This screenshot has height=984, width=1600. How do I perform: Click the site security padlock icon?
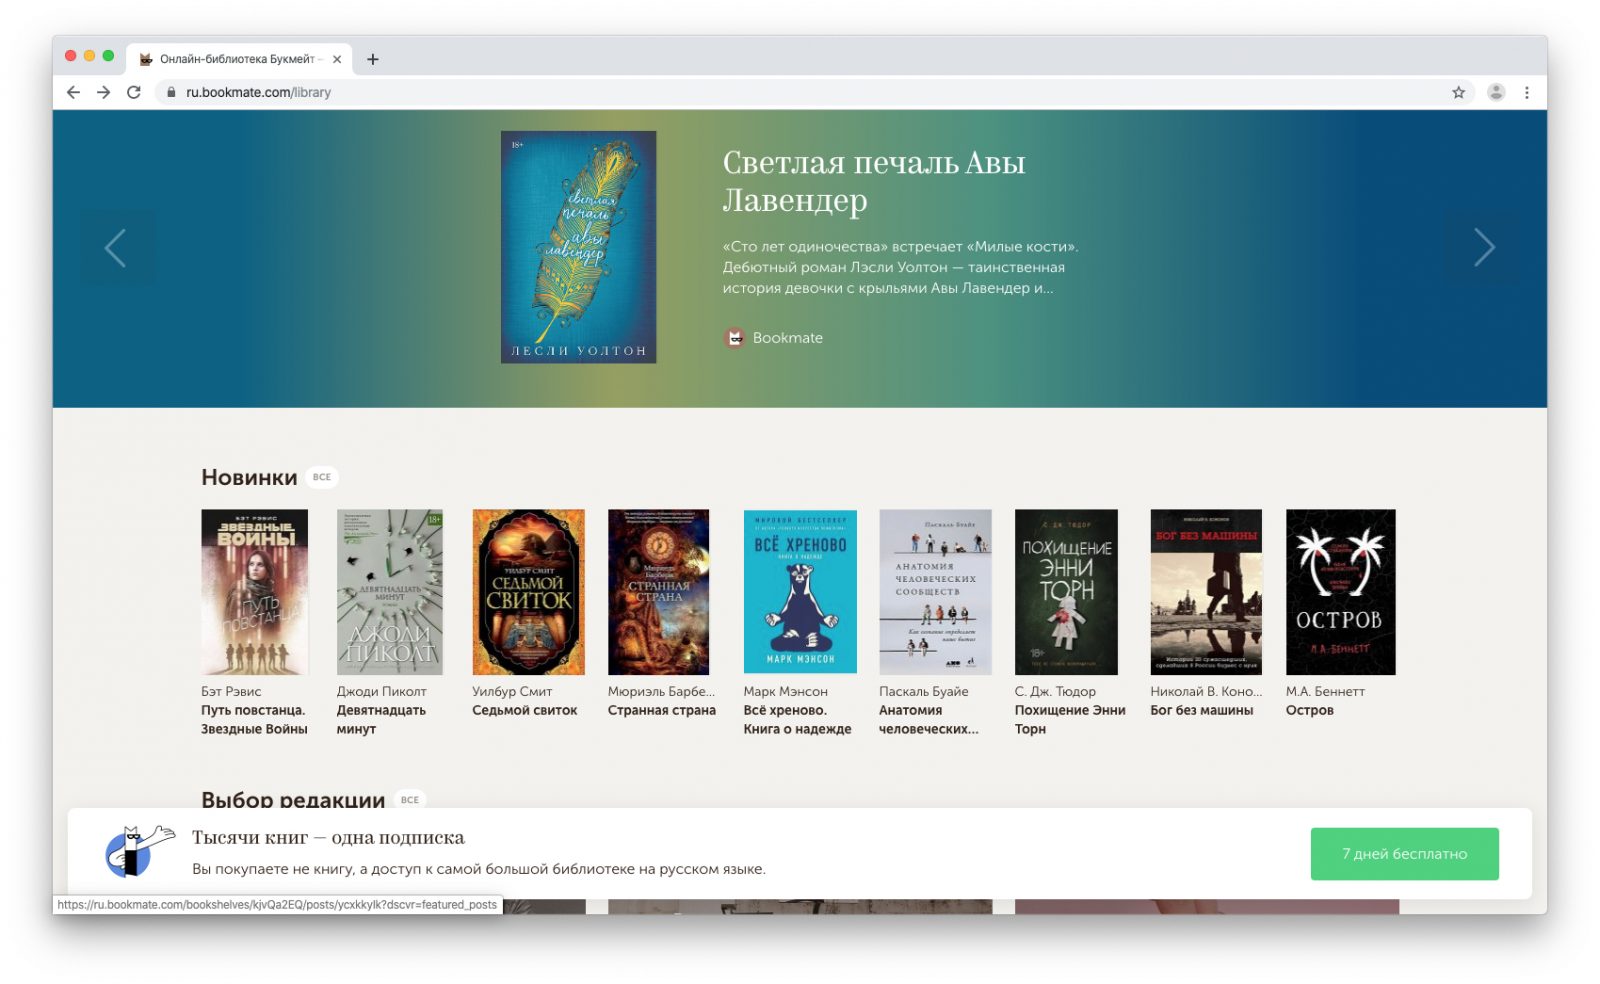click(172, 91)
